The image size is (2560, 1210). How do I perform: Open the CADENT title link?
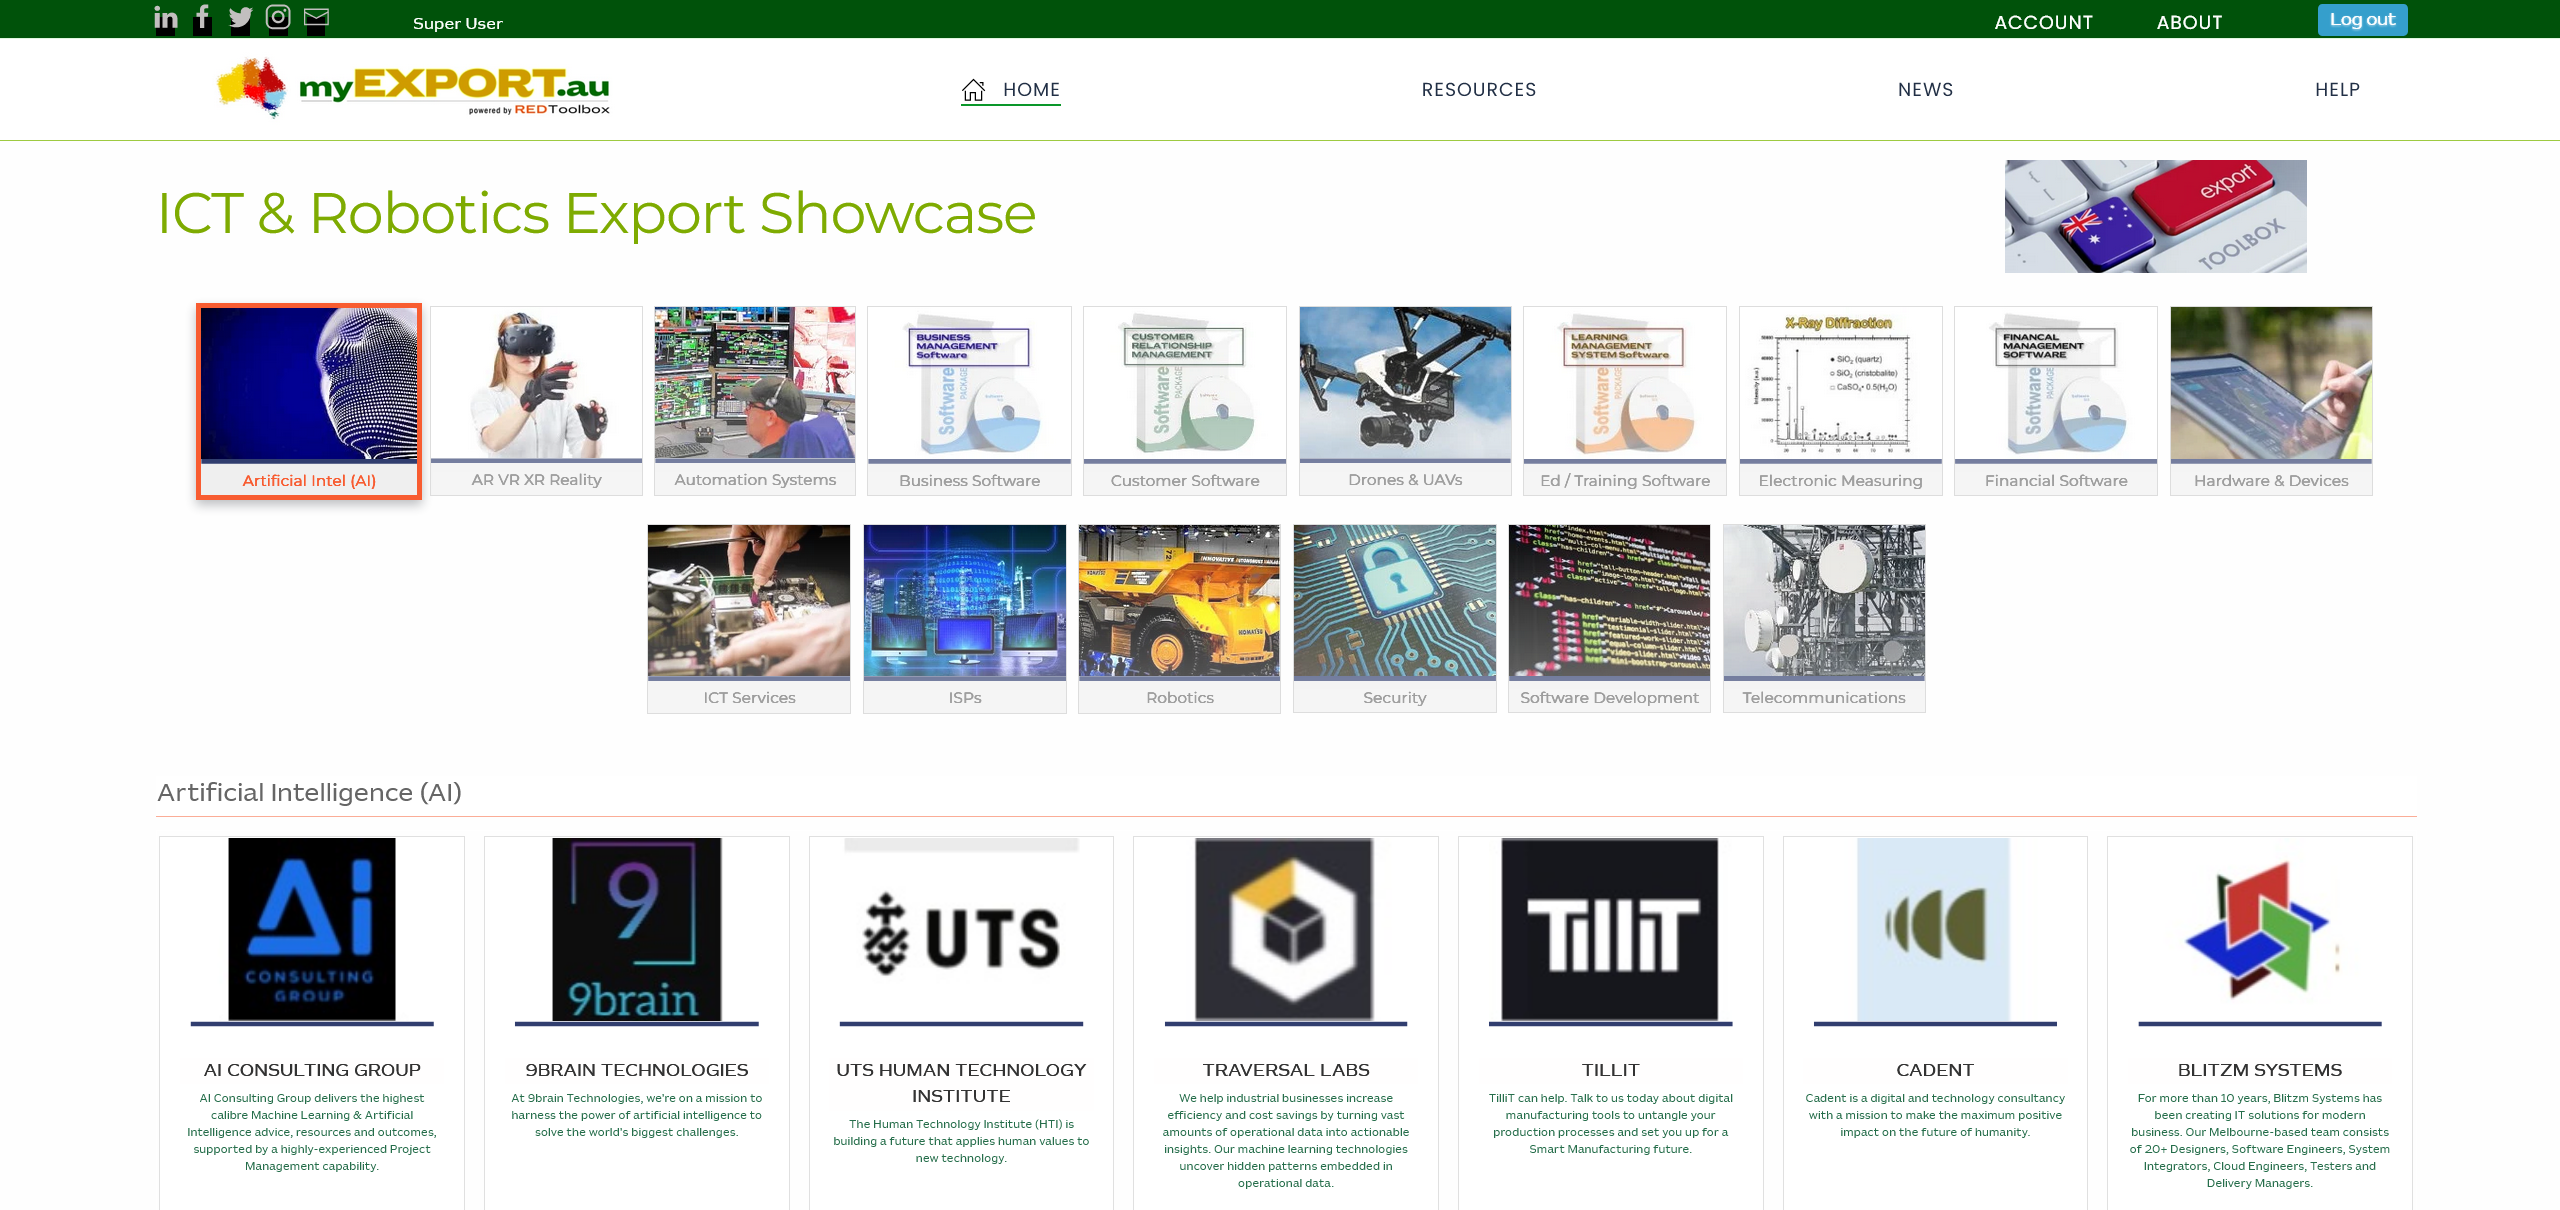tap(1935, 1070)
